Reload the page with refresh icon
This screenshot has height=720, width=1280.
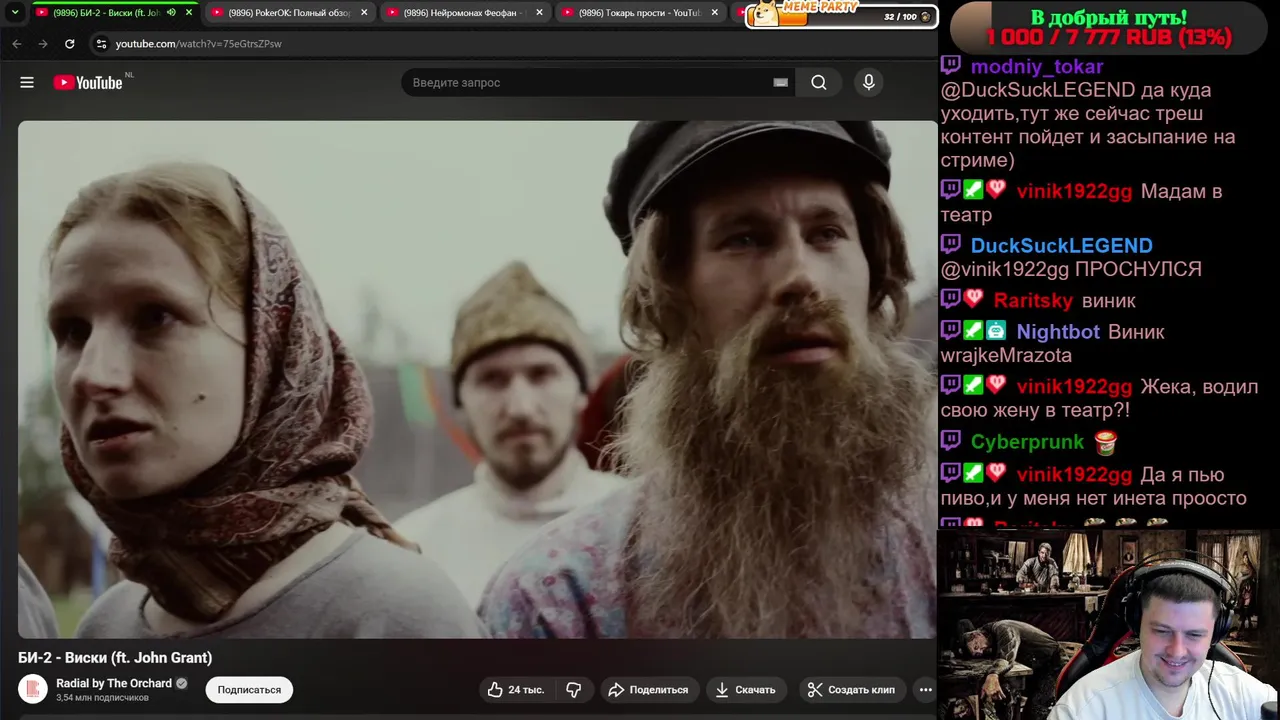pos(69,44)
